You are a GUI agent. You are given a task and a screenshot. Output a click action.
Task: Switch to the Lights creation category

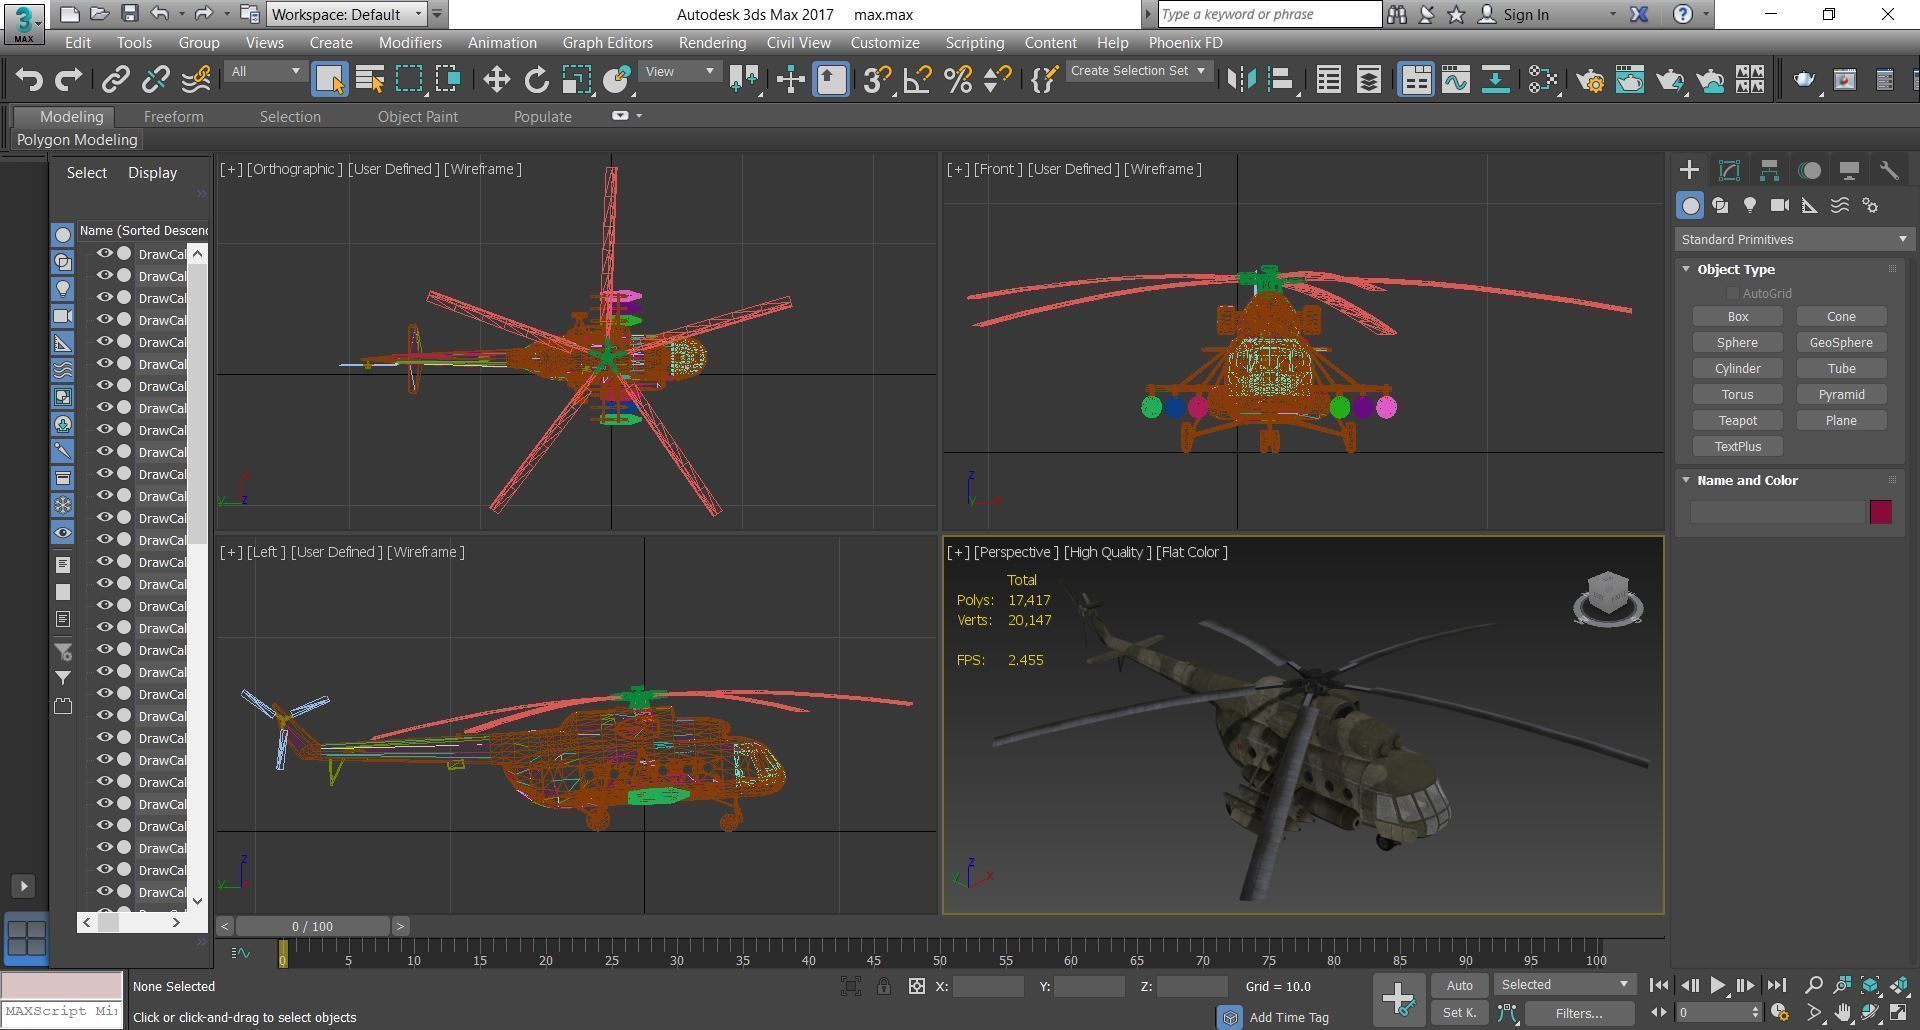point(1750,205)
